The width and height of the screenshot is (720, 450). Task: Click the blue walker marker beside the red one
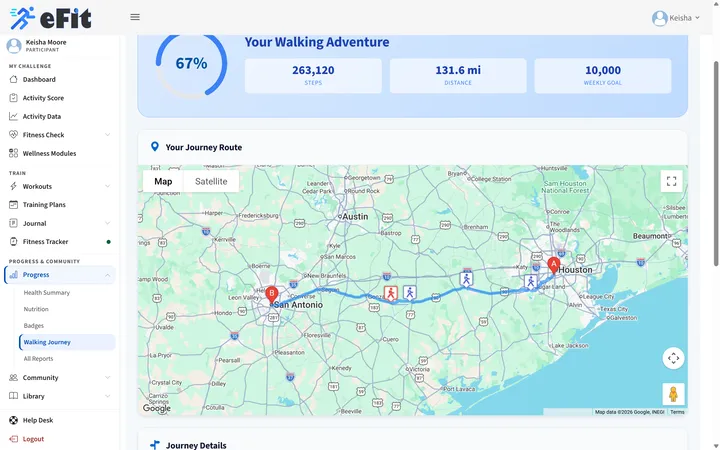click(410, 292)
